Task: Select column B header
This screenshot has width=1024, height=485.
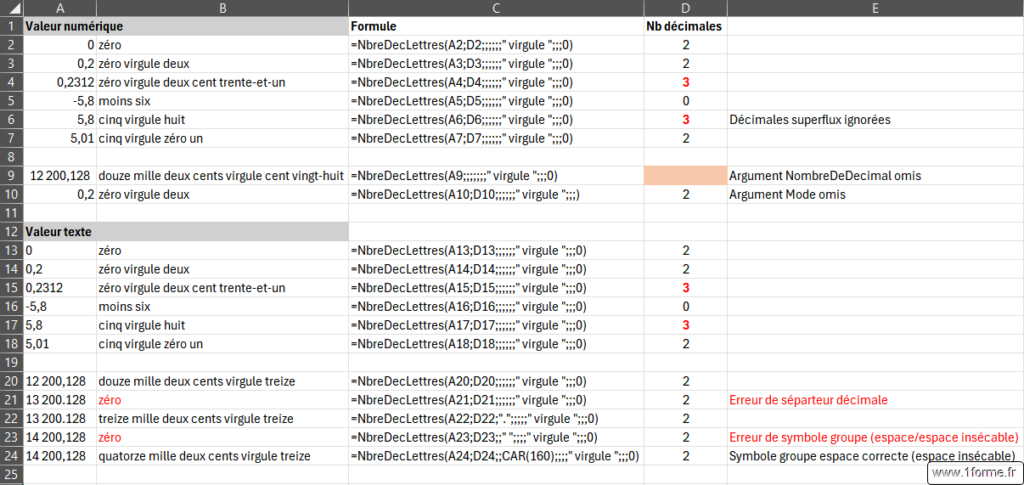Action: [223, 8]
